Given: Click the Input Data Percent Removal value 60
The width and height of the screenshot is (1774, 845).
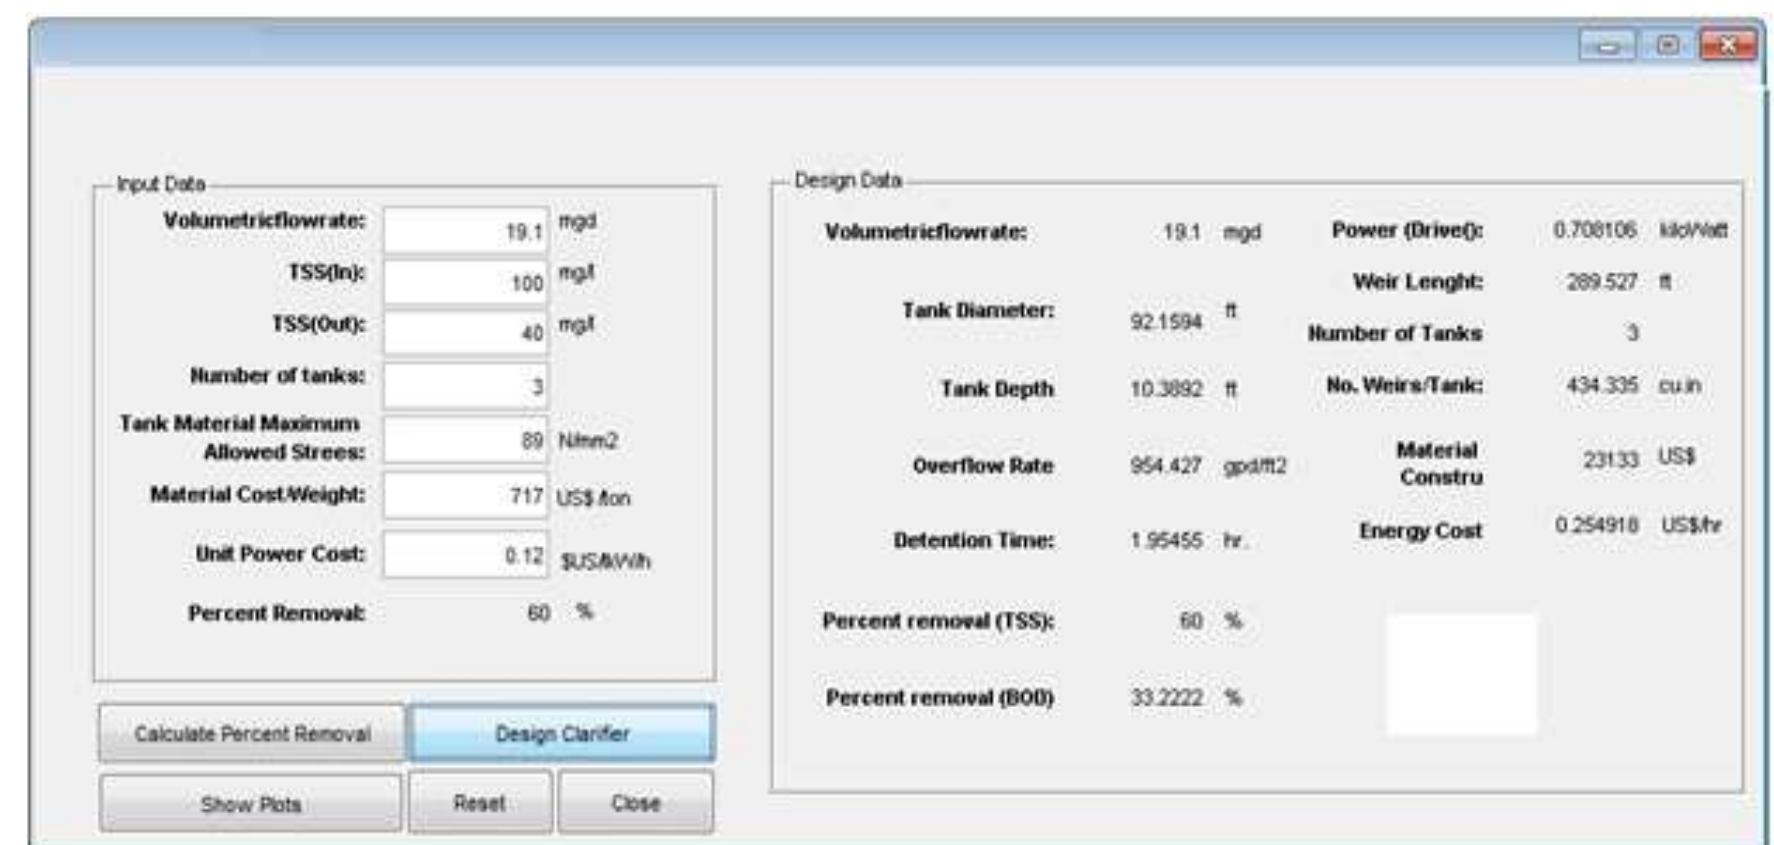Looking at the screenshot, I should [538, 613].
